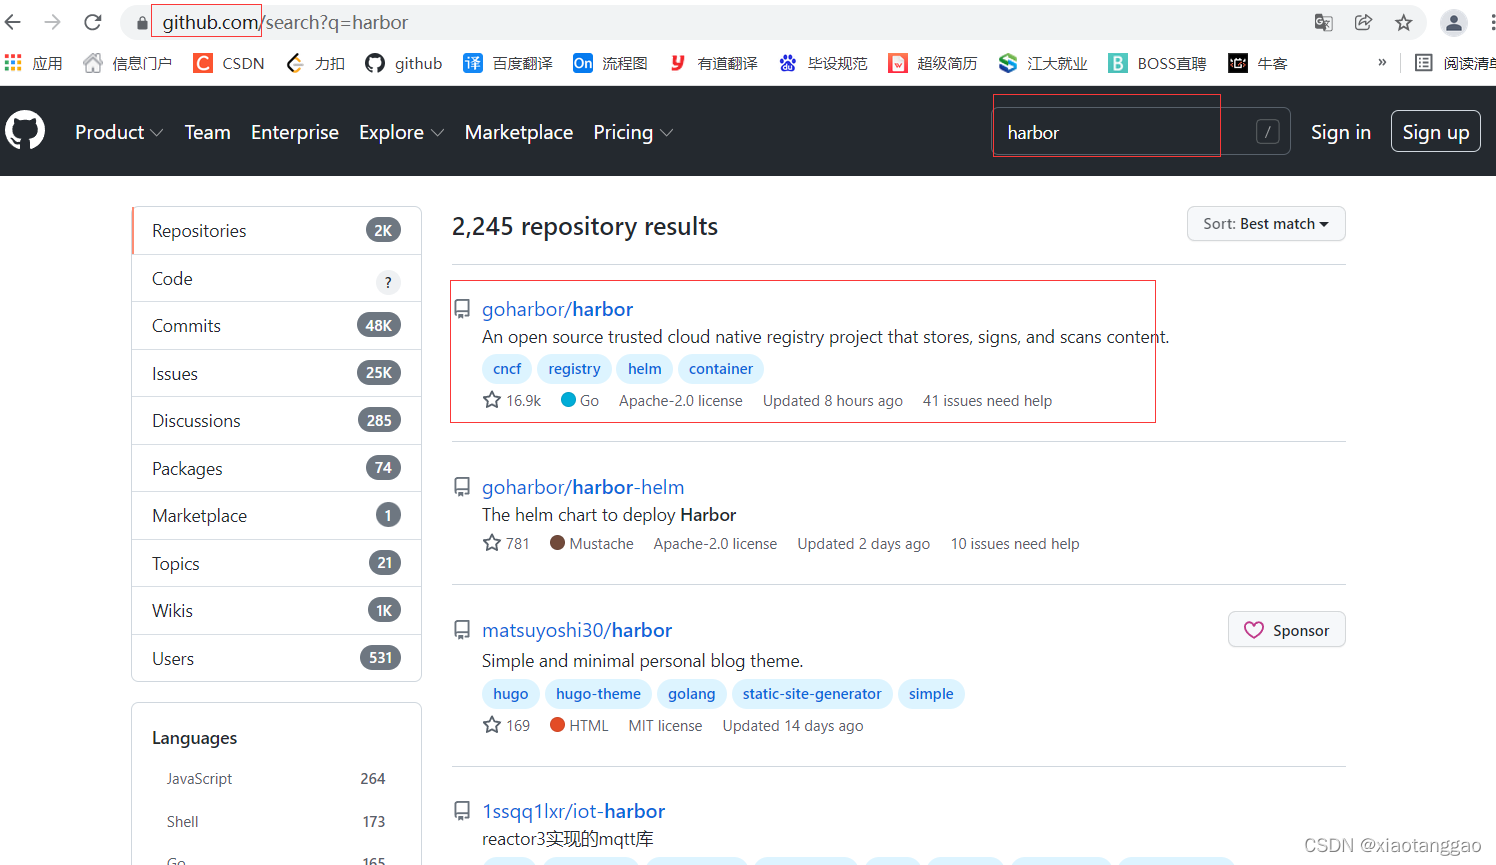The height and width of the screenshot is (865, 1496).
Task: Click the GitHub Octocat logo
Action: (x=25, y=131)
